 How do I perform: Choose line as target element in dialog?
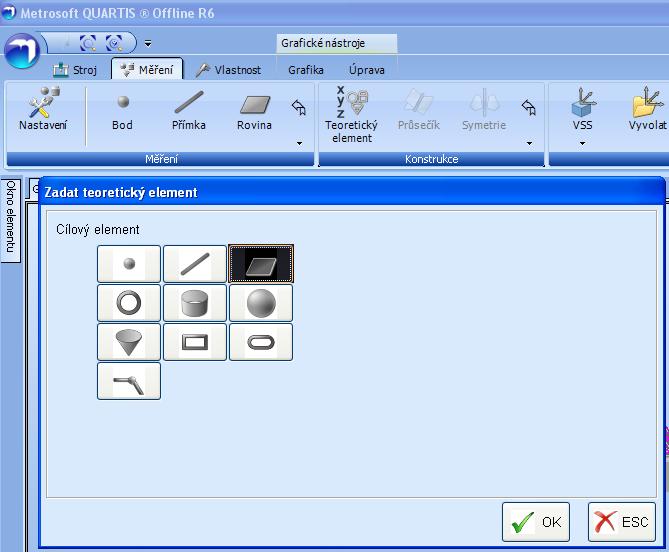(195, 264)
